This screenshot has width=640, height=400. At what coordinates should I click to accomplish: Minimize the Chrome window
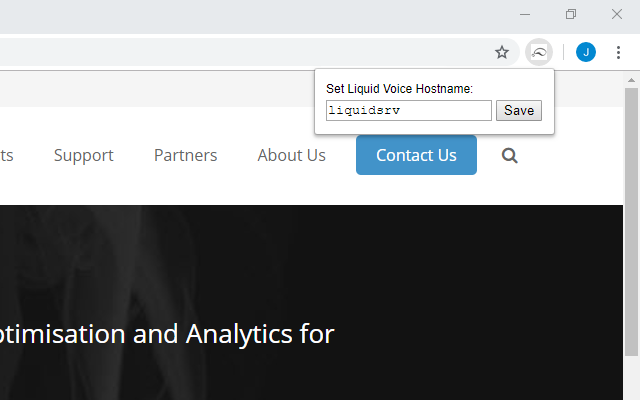[526, 14]
